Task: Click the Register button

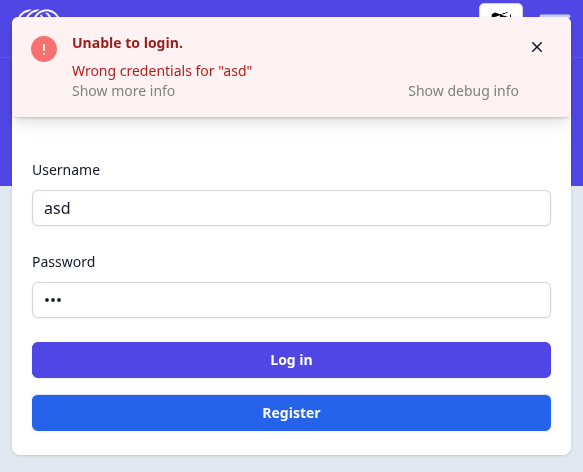Action: [291, 413]
